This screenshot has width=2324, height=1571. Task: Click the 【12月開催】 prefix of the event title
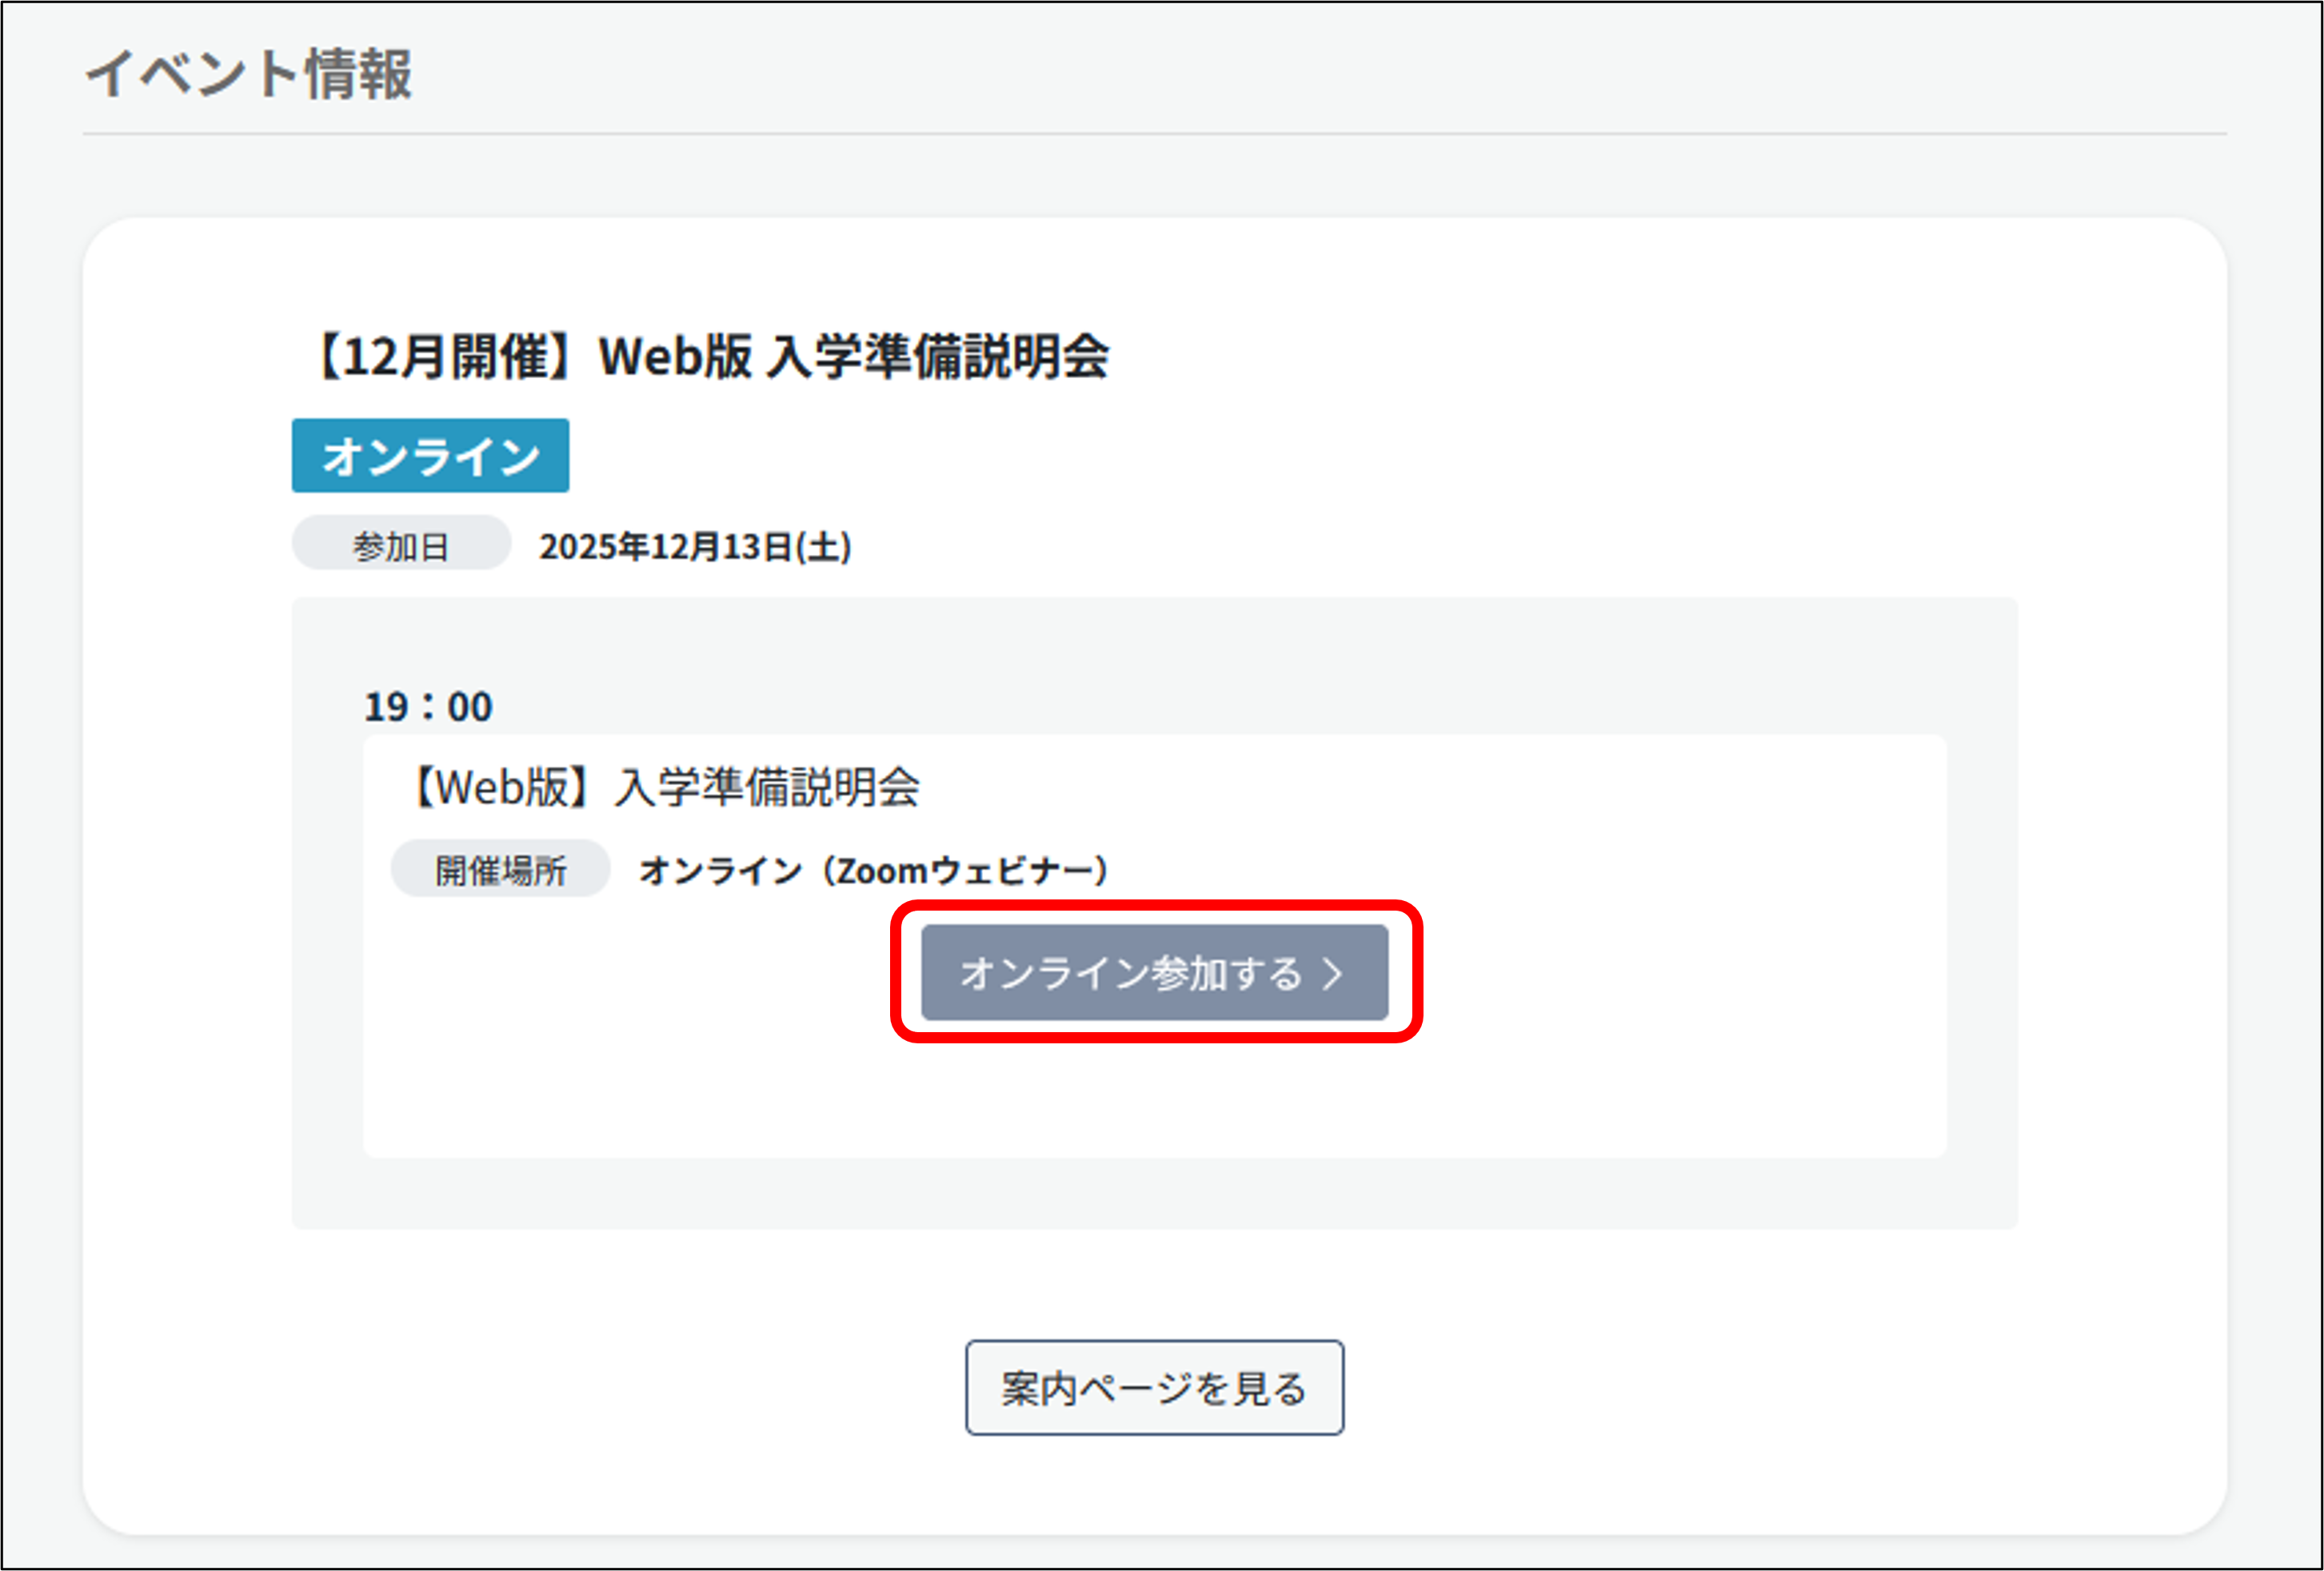click(x=445, y=356)
